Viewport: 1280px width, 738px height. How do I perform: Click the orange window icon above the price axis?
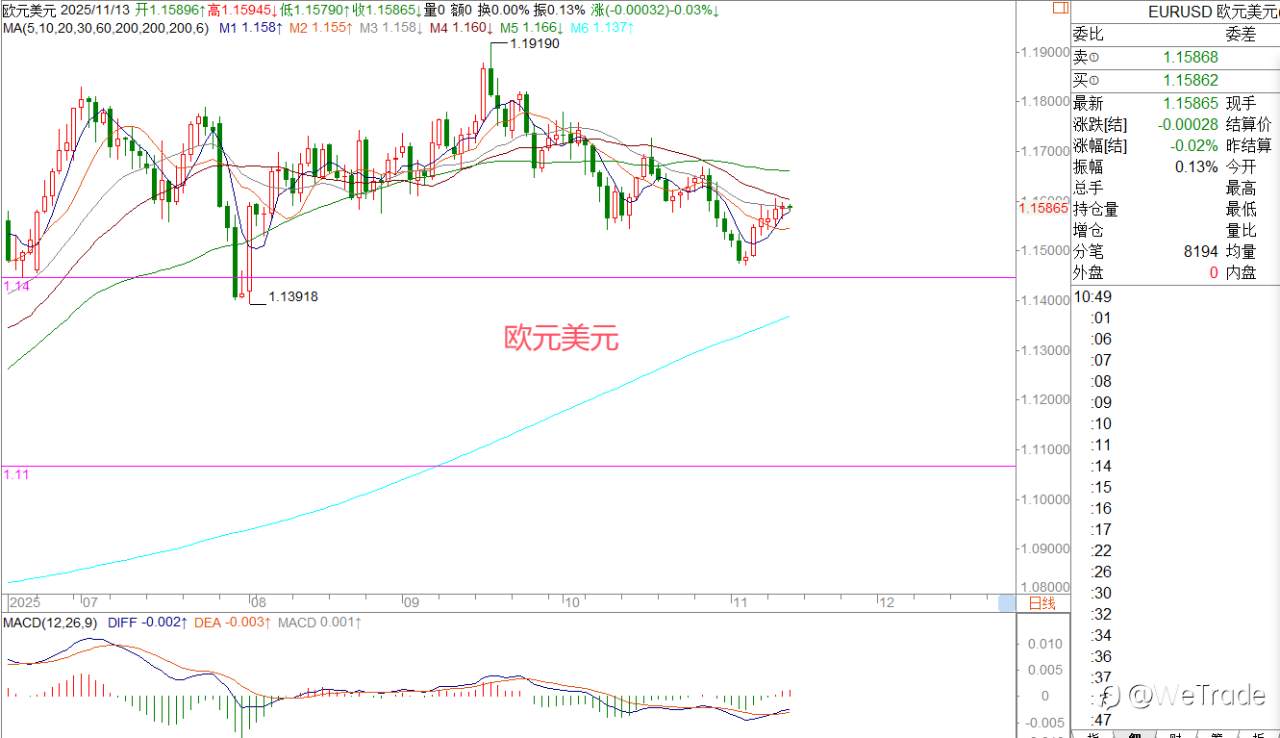pyautogui.click(x=1060, y=7)
